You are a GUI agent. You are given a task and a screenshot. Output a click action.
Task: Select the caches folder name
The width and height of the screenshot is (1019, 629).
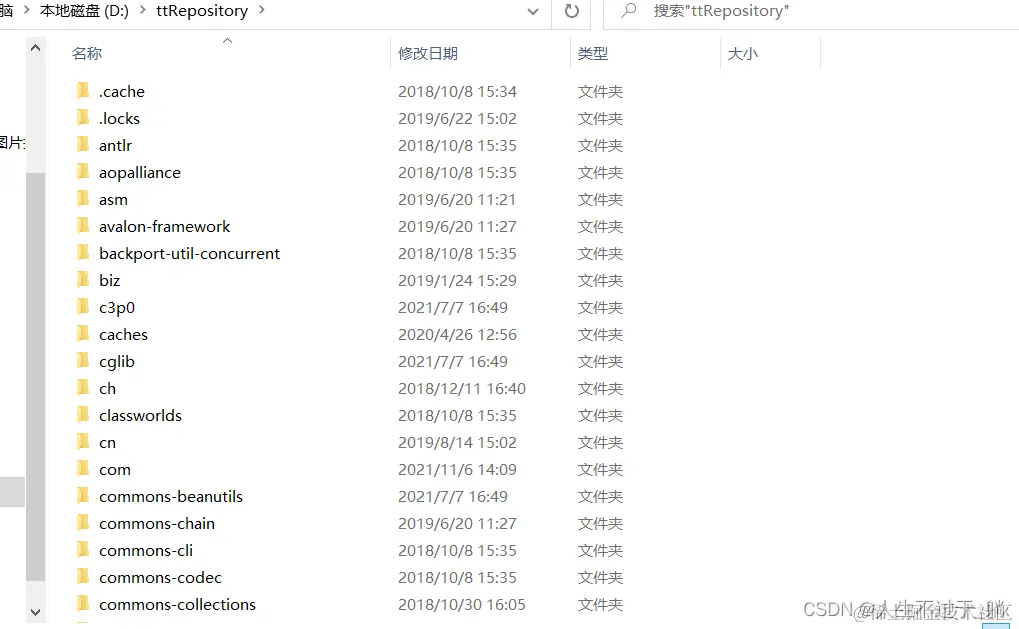(123, 335)
